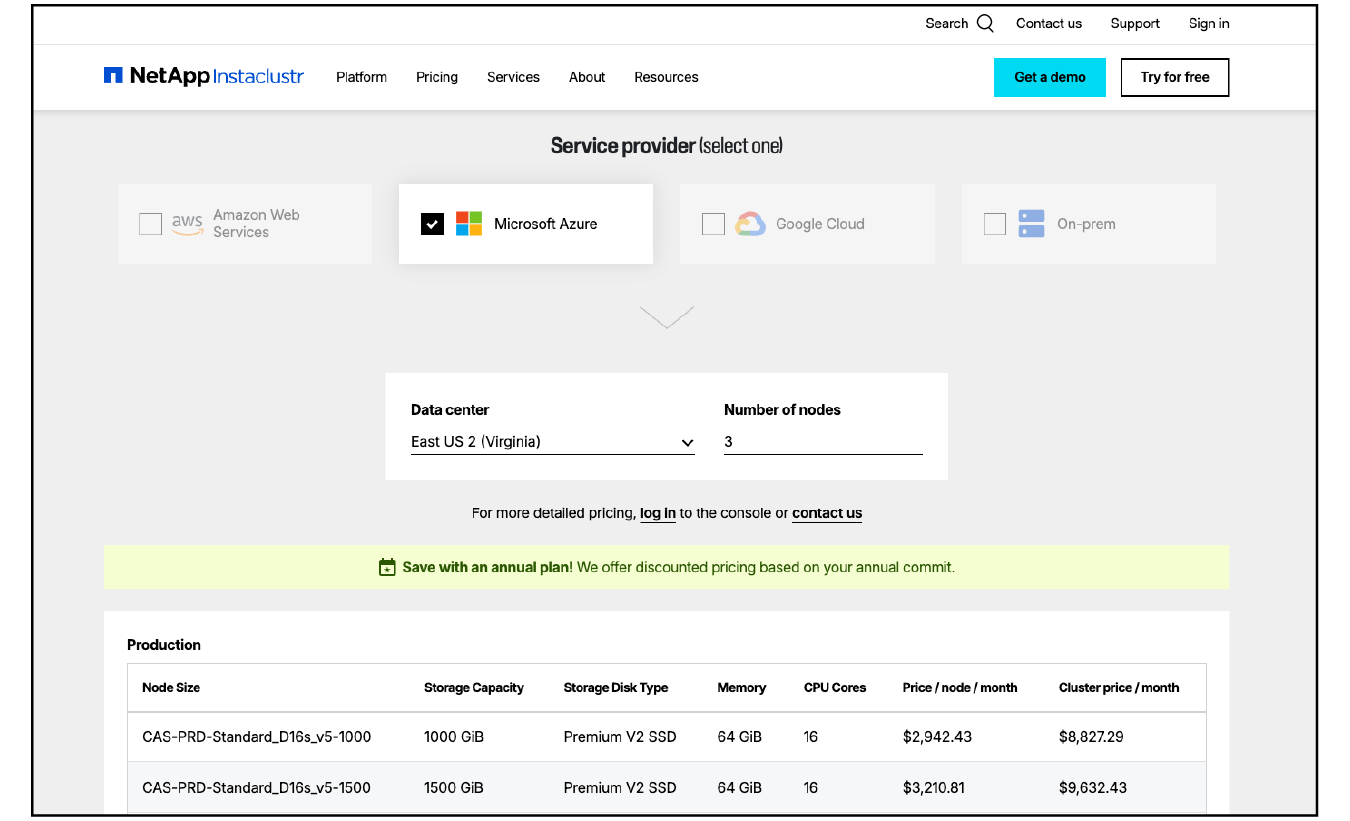Select the On-prem checkbox option
The height and width of the screenshot is (821, 1350).
[994, 223]
